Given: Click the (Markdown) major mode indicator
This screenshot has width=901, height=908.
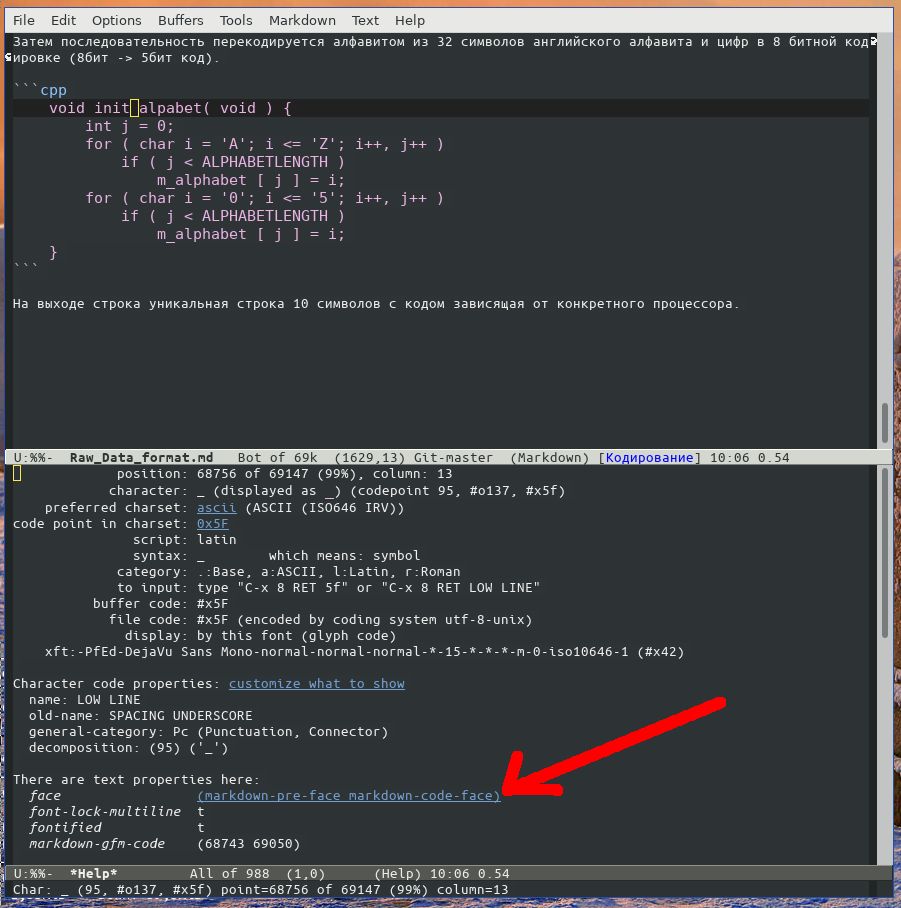Looking at the screenshot, I should tap(550, 457).
